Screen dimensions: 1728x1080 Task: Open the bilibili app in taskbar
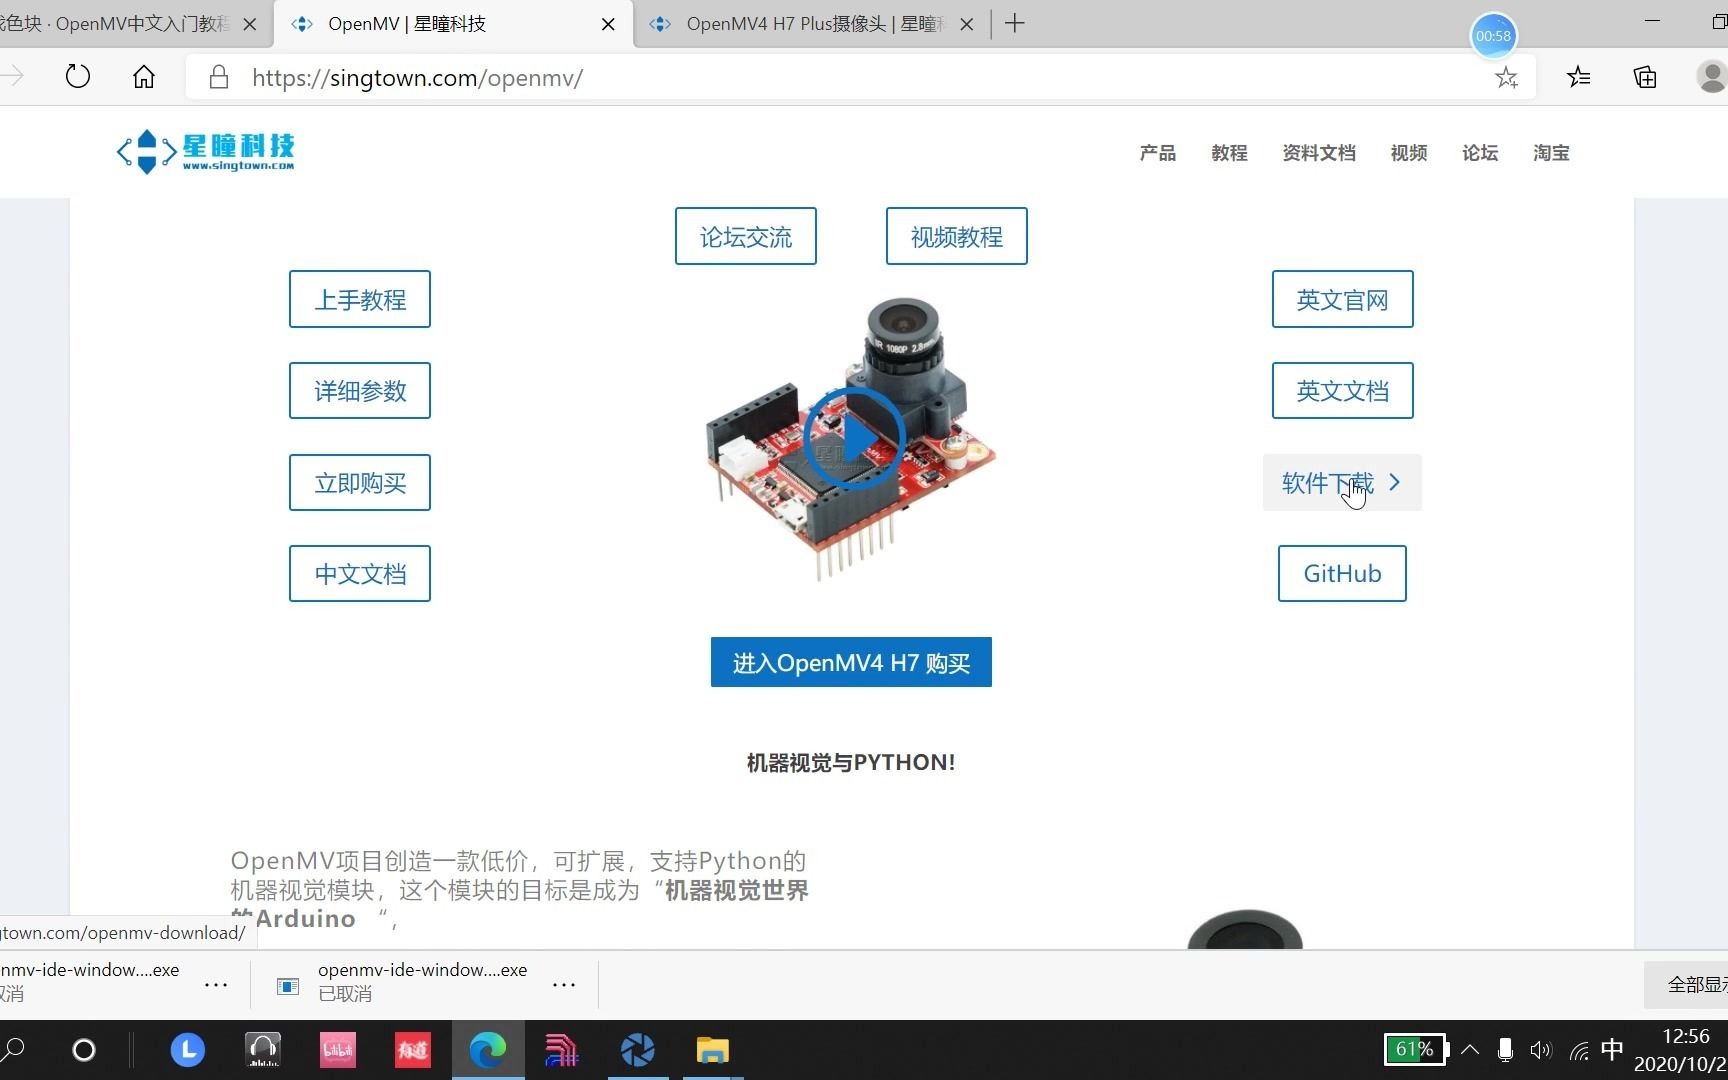[338, 1050]
